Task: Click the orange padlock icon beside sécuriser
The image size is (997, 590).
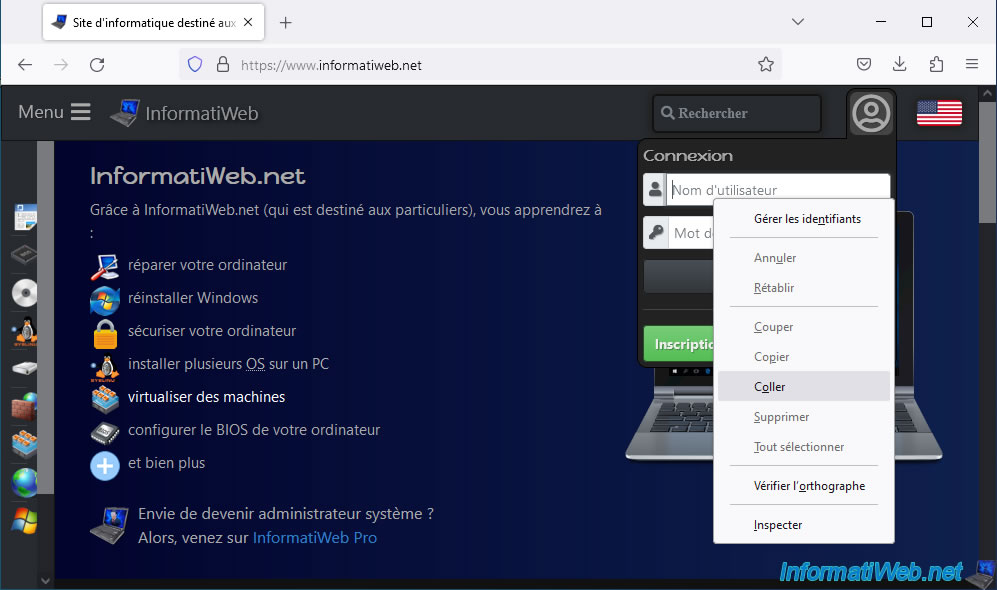Action: (105, 333)
